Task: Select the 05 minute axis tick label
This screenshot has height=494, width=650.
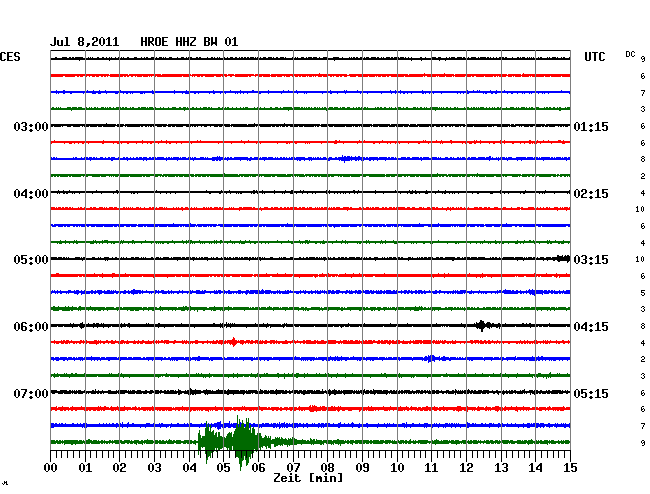Action: tap(223, 467)
